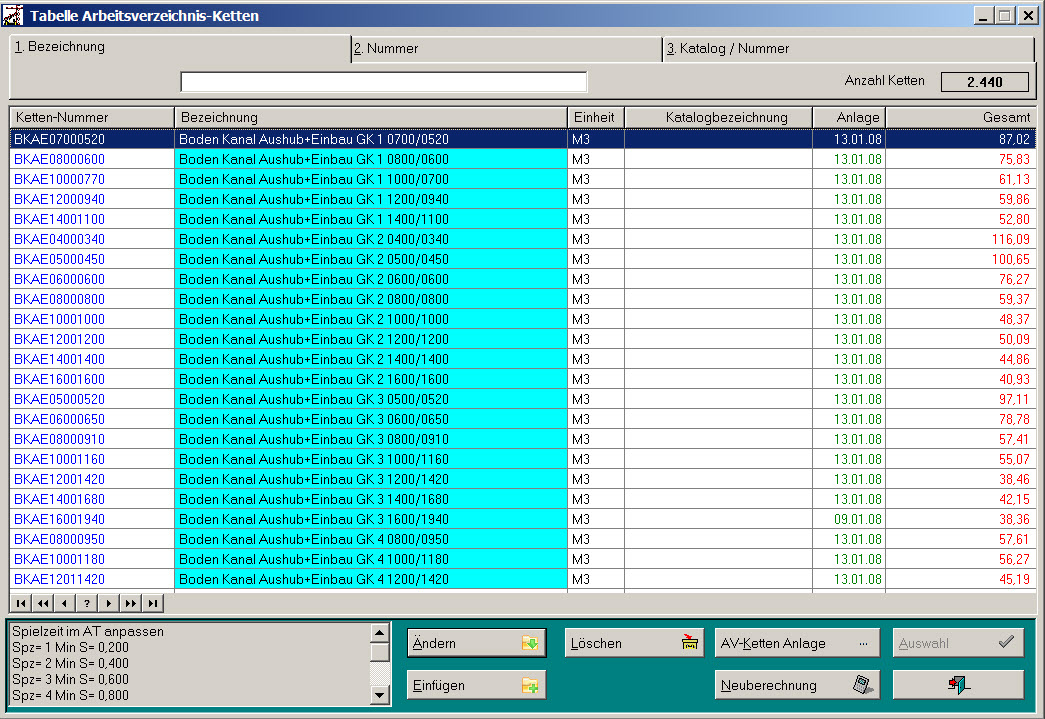Sort by the Gesamt column header
The height and width of the screenshot is (719, 1045).
[x=960, y=118]
